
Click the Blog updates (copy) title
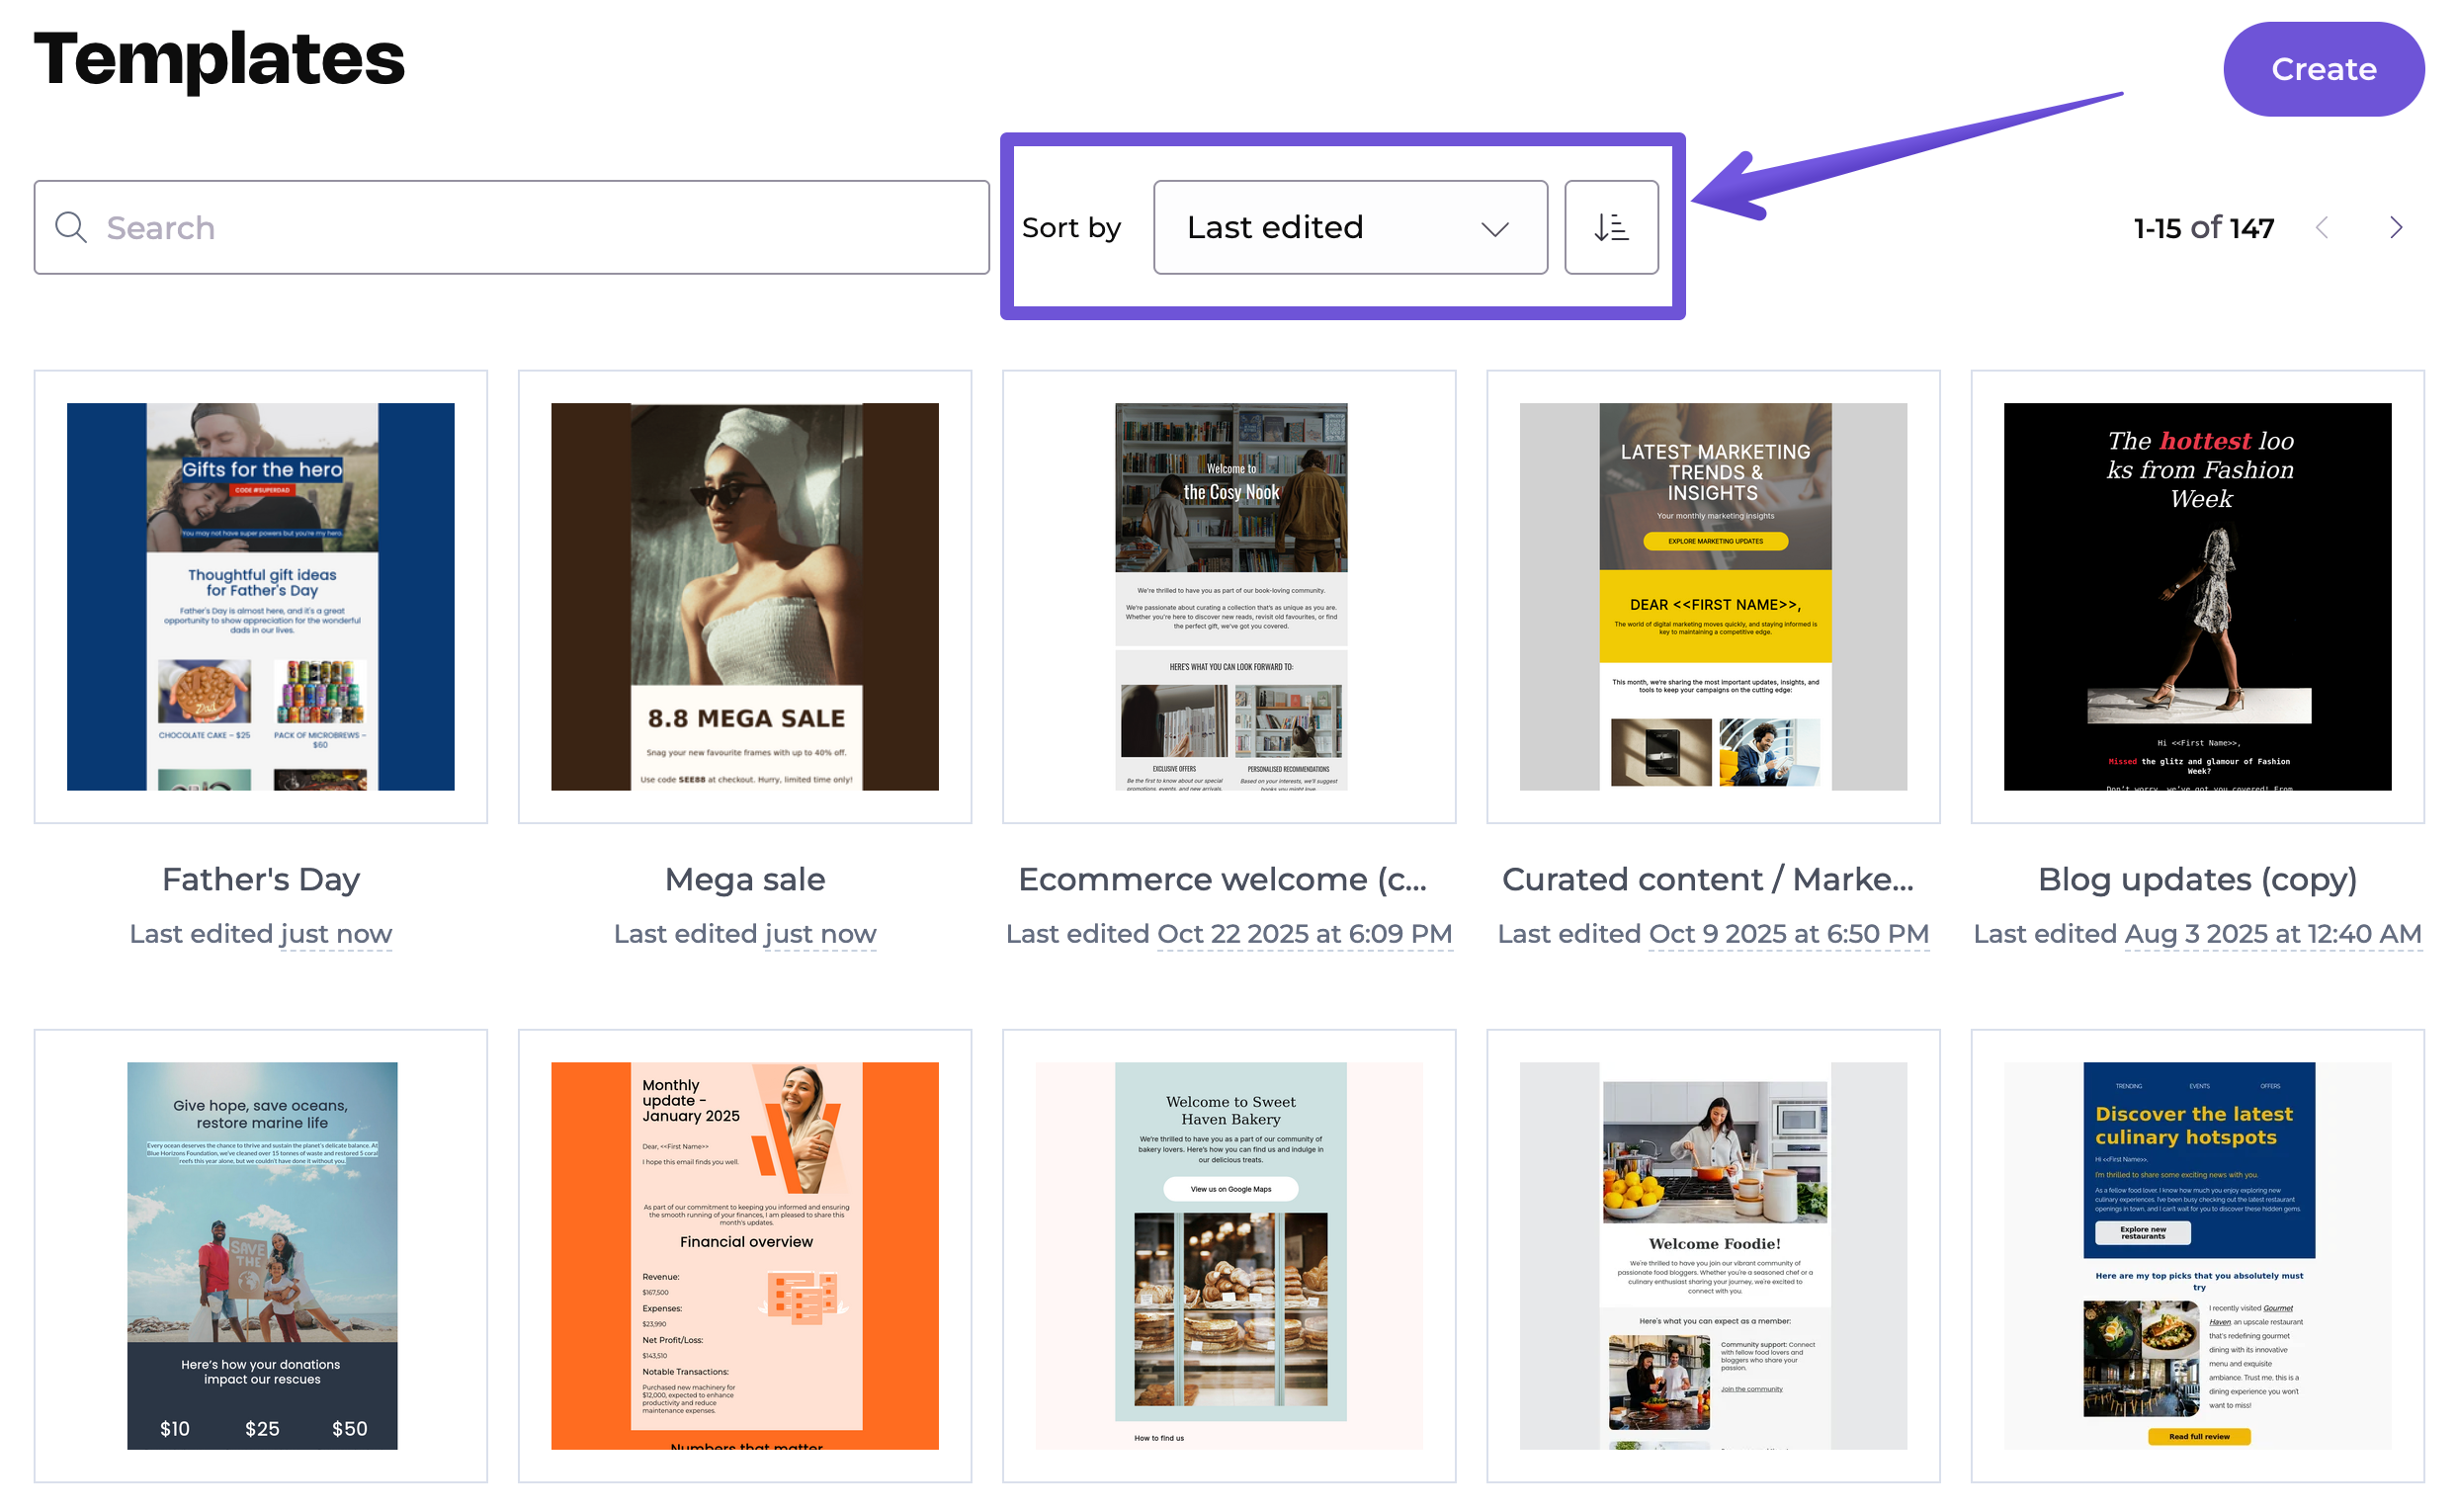point(2196,879)
